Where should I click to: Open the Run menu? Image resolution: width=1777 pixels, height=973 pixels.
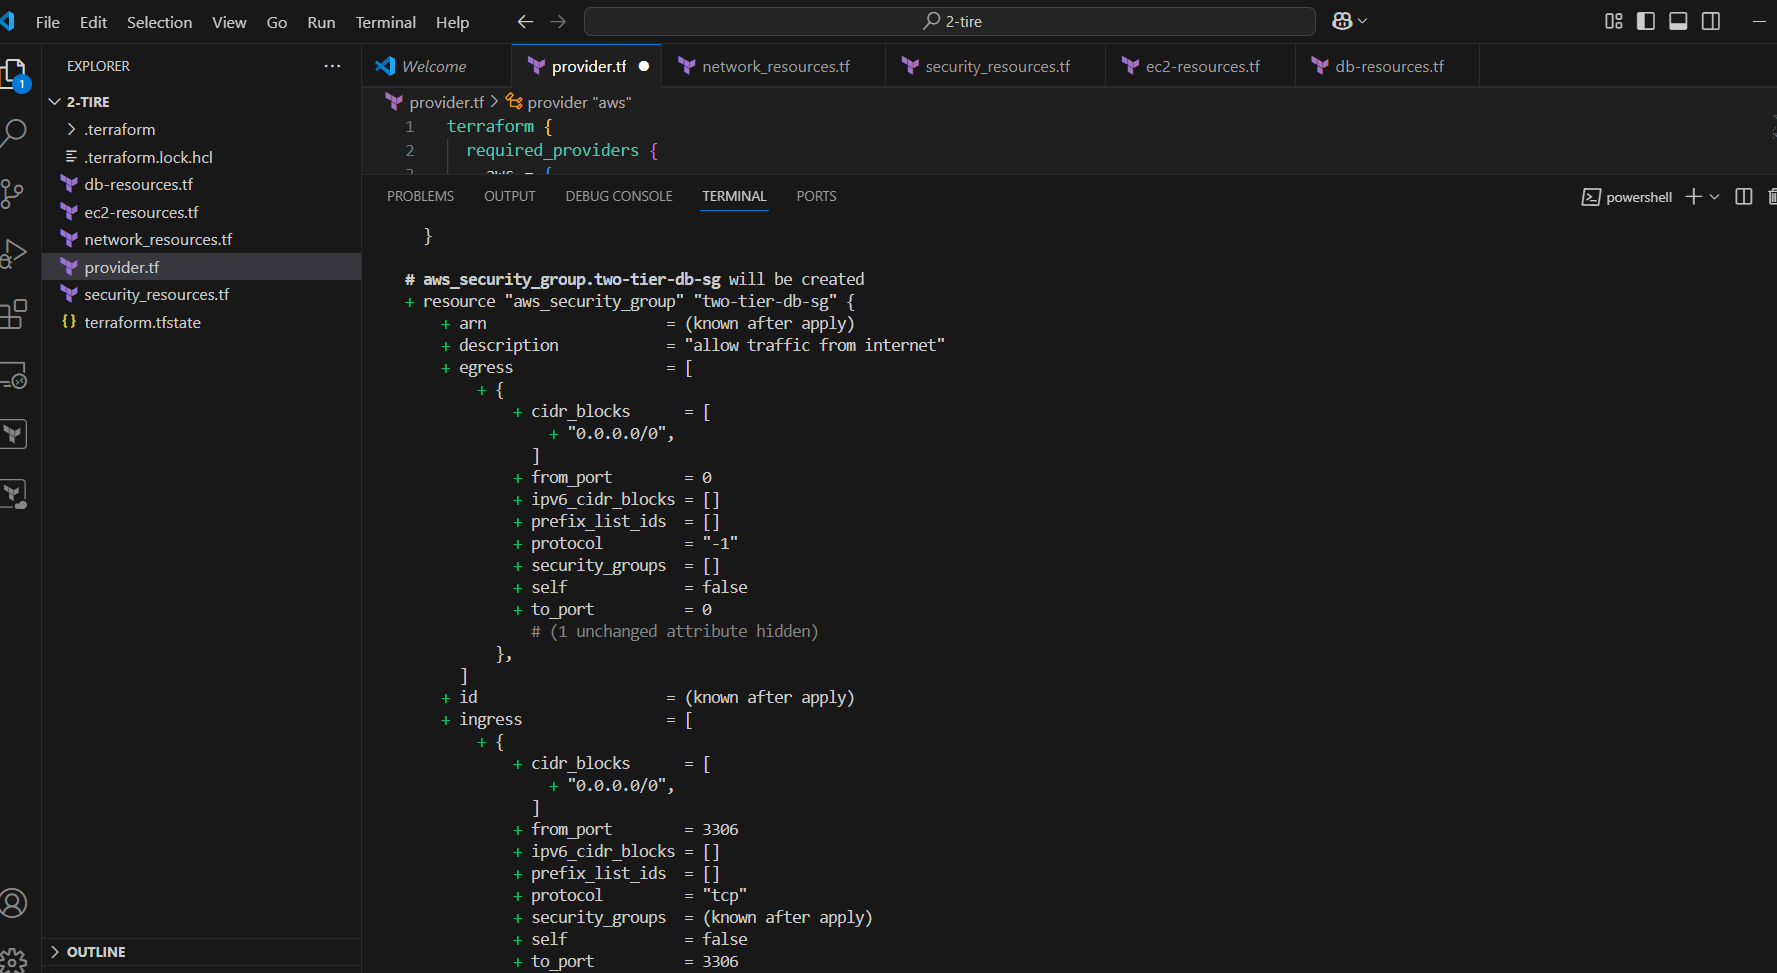321,22
